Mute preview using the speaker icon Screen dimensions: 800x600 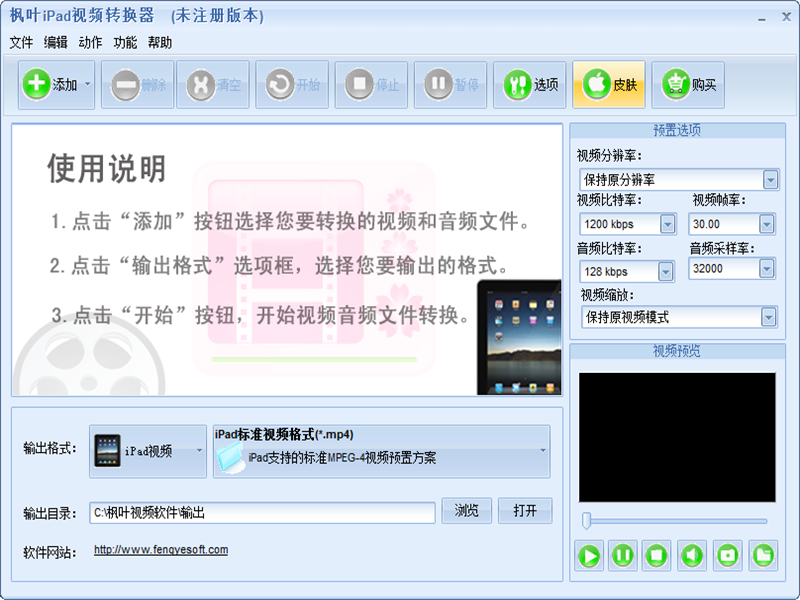[691, 554]
